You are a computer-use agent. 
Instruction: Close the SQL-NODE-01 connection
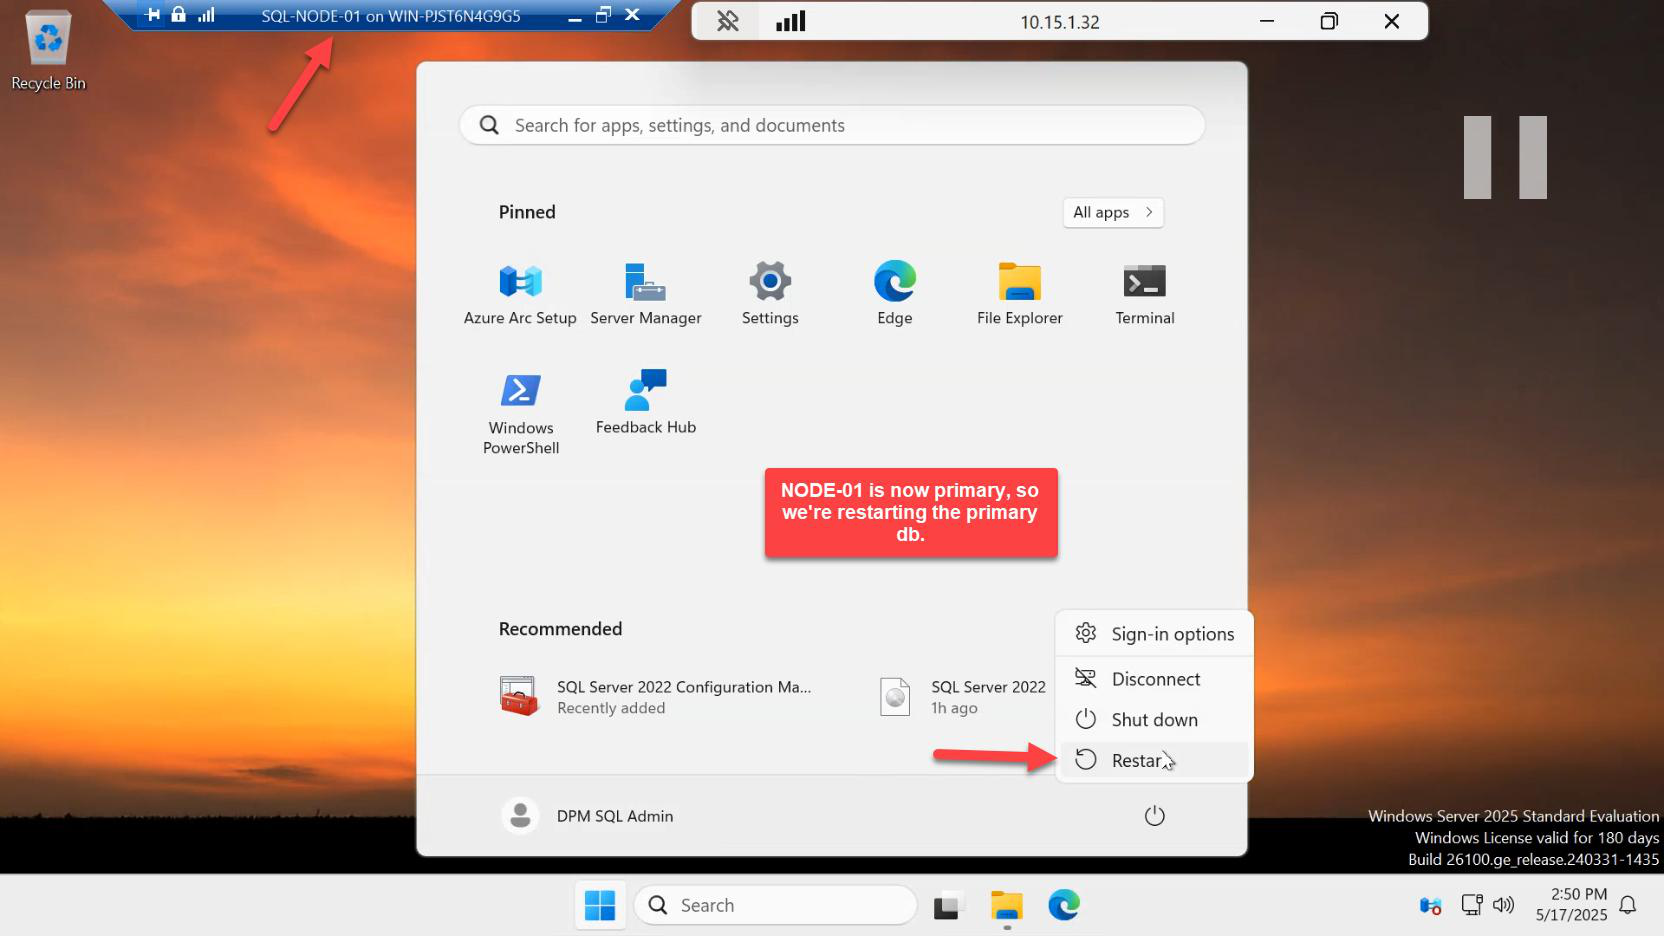point(632,15)
